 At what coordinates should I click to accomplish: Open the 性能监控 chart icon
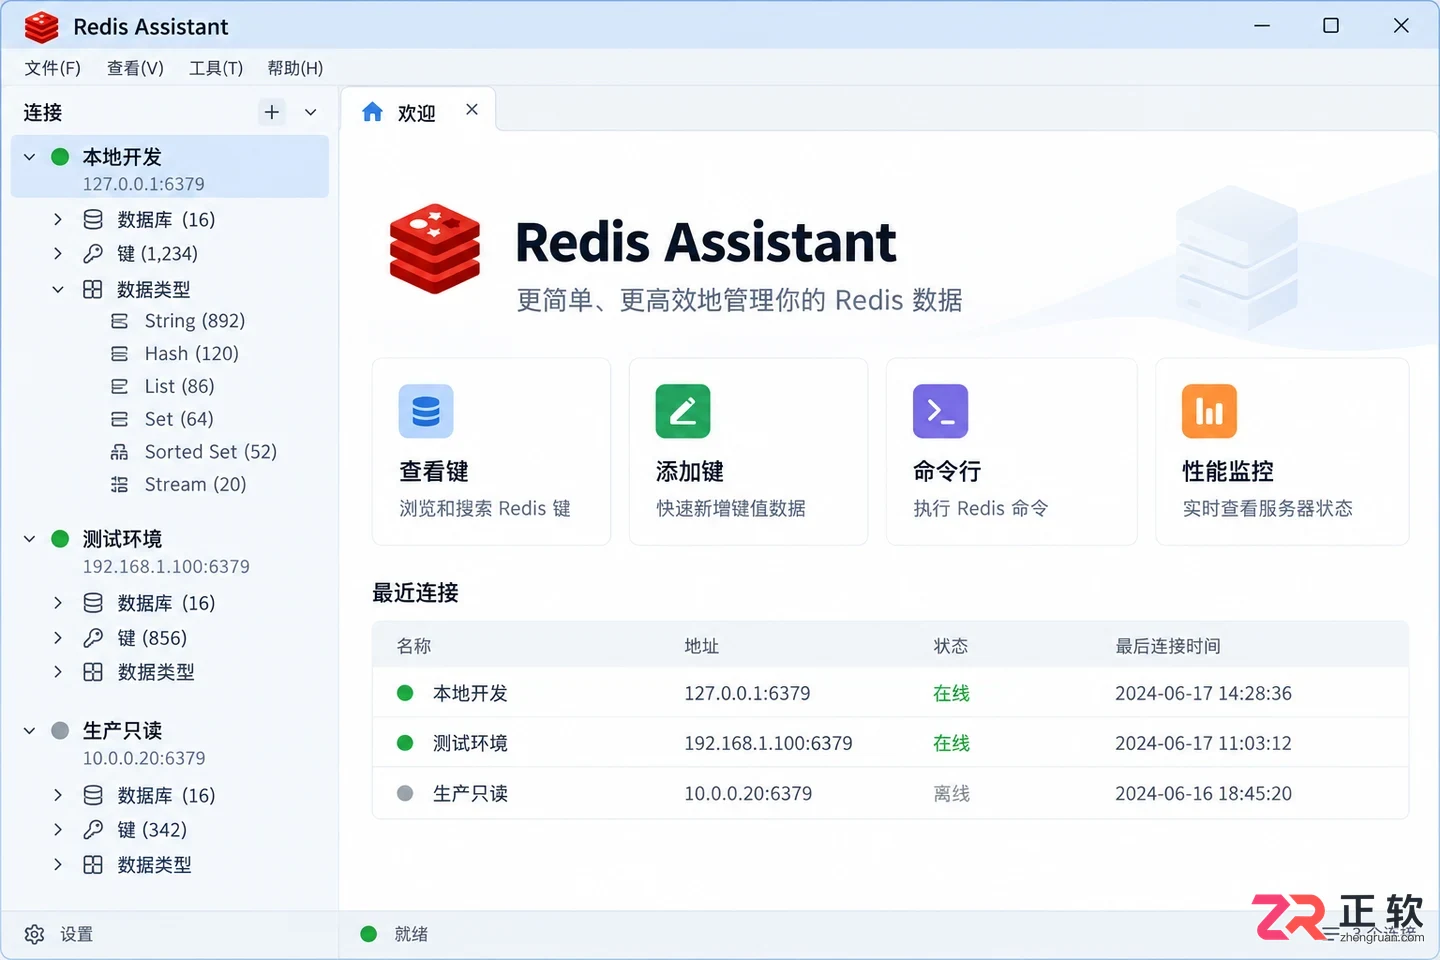1209,411
